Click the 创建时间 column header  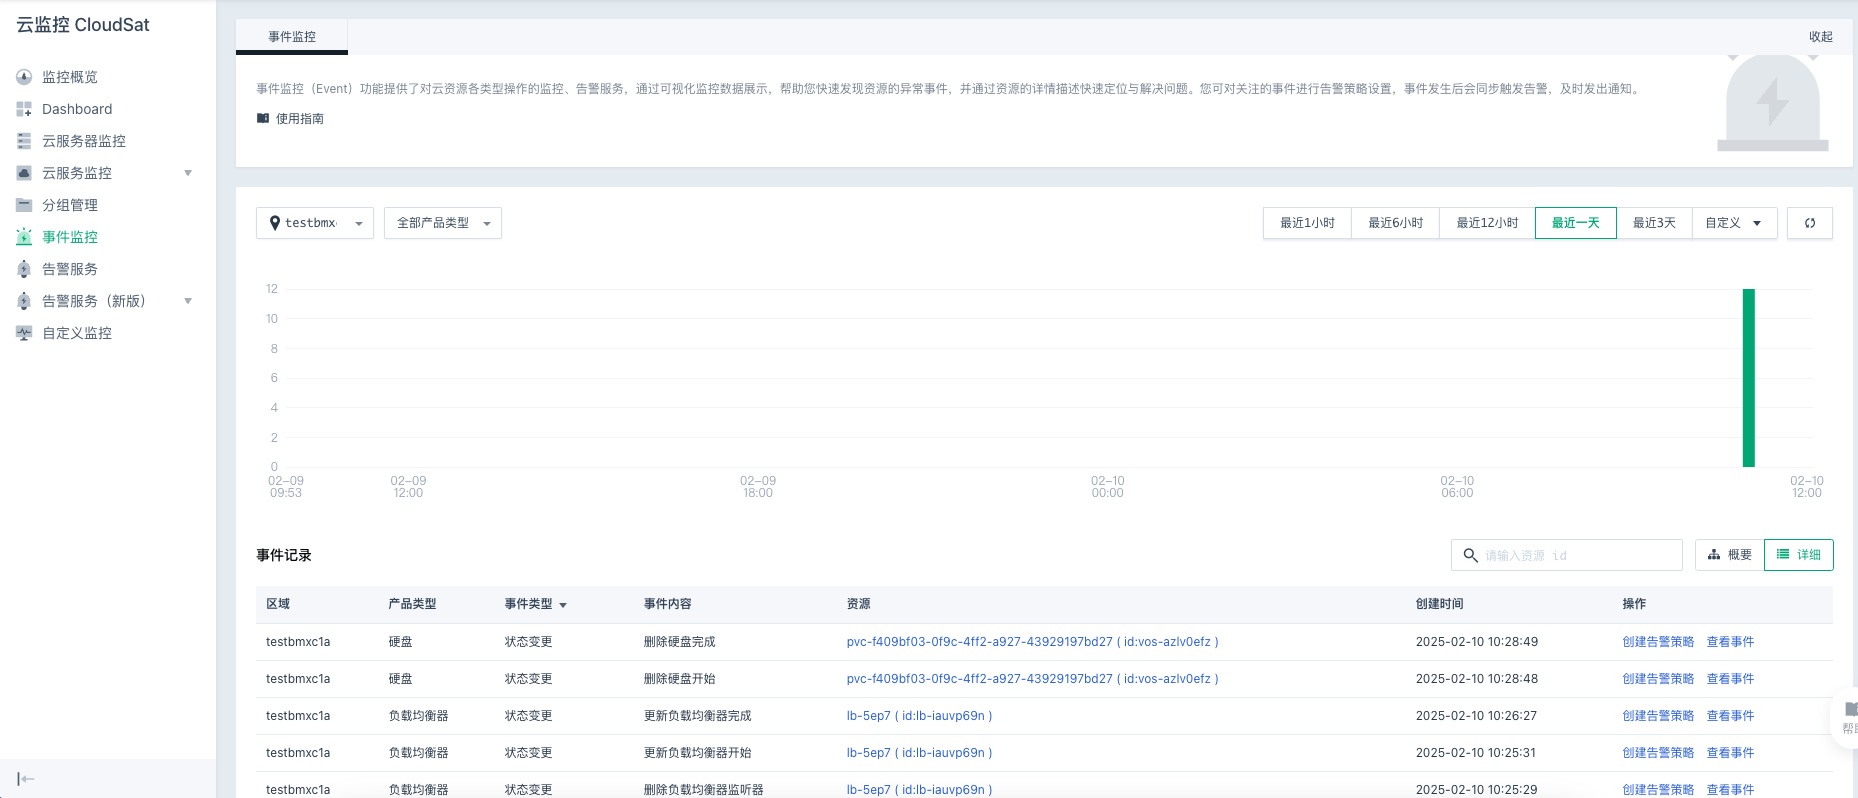(1439, 604)
